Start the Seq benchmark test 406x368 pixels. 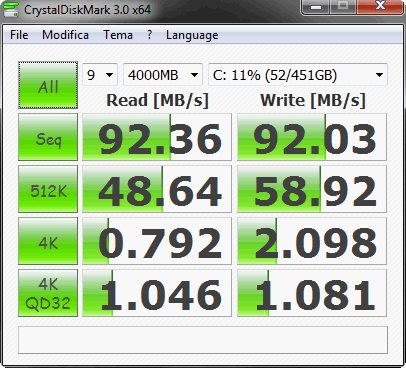(x=48, y=137)
